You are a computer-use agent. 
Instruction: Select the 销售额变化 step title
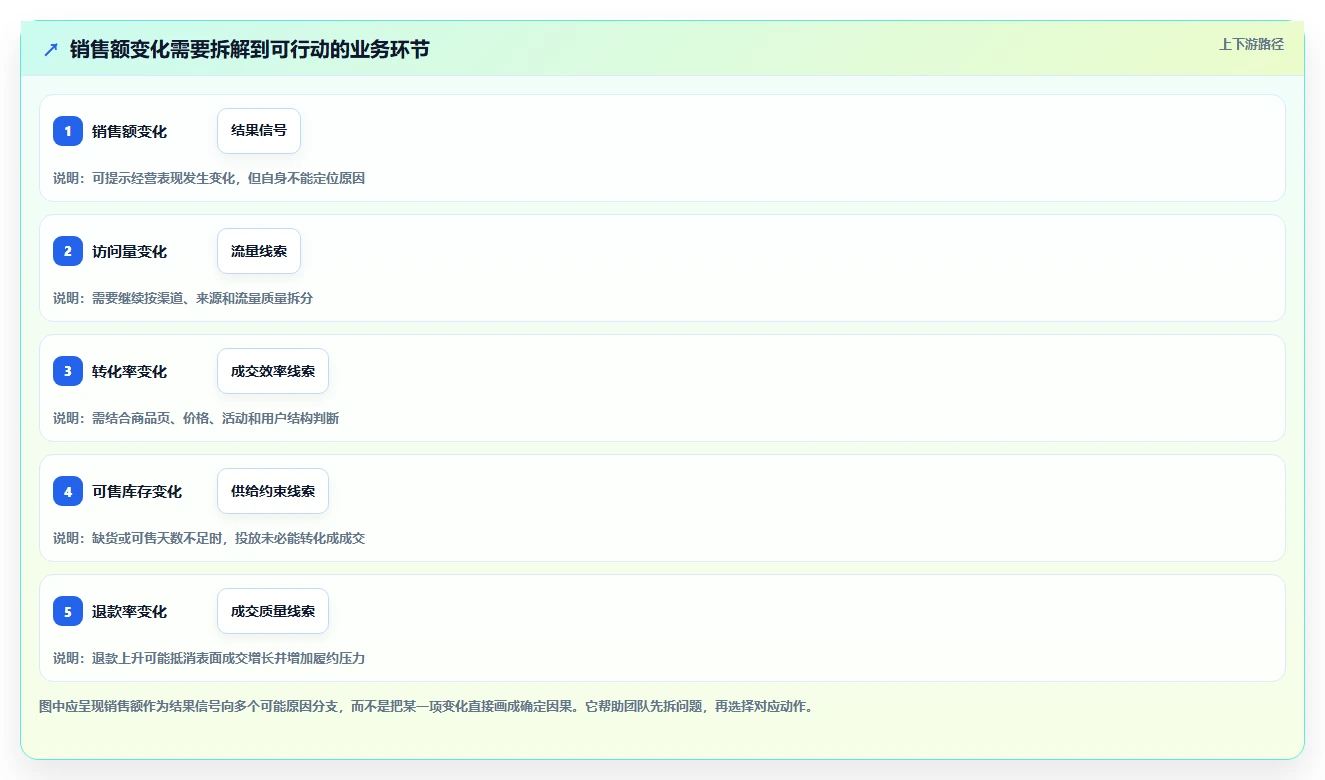[129, 131]
